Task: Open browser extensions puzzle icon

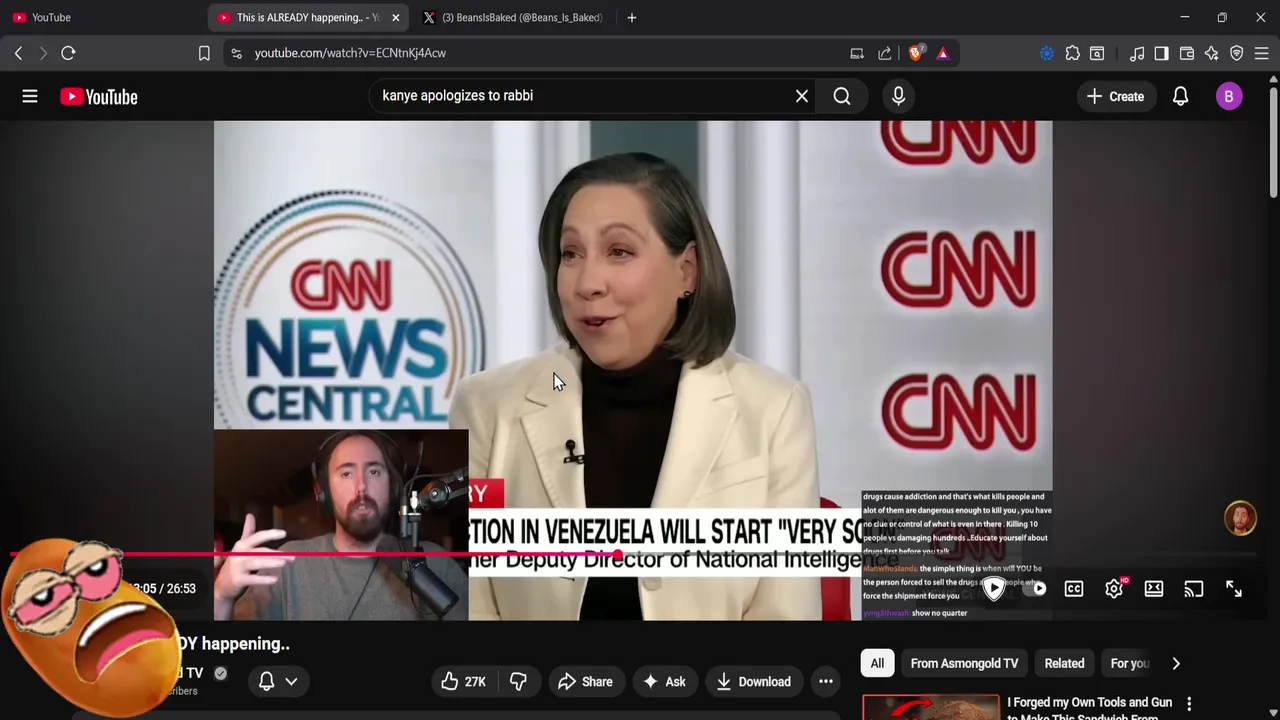Action: click(1072, 53)
